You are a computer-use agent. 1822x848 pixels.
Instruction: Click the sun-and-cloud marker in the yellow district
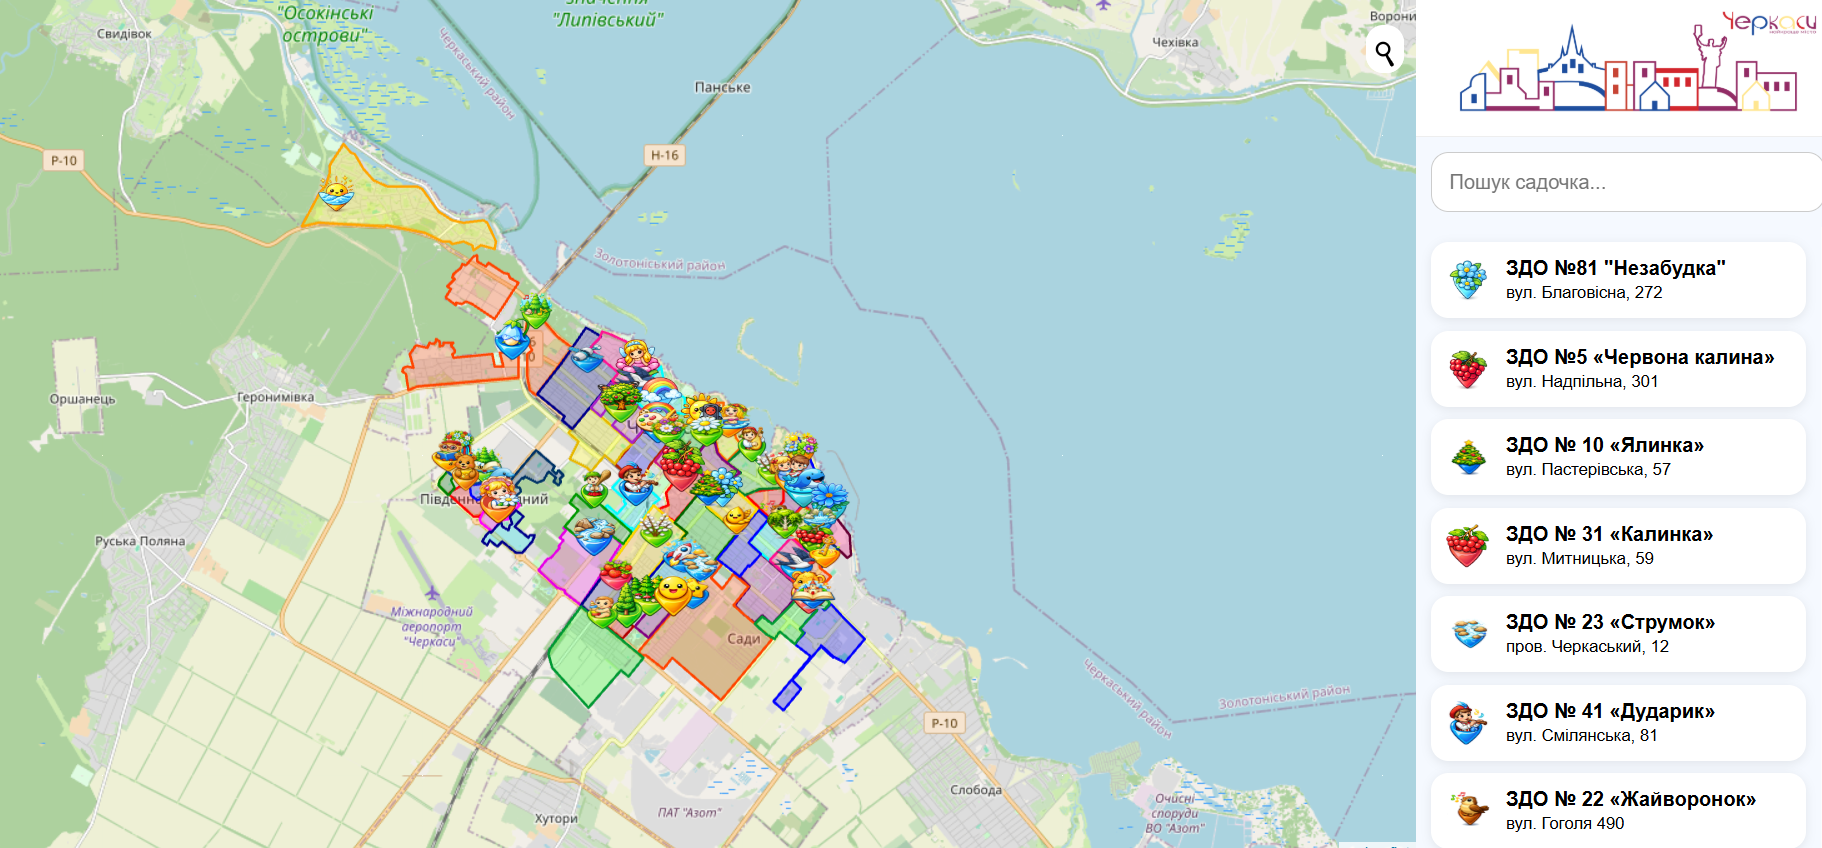336,192
